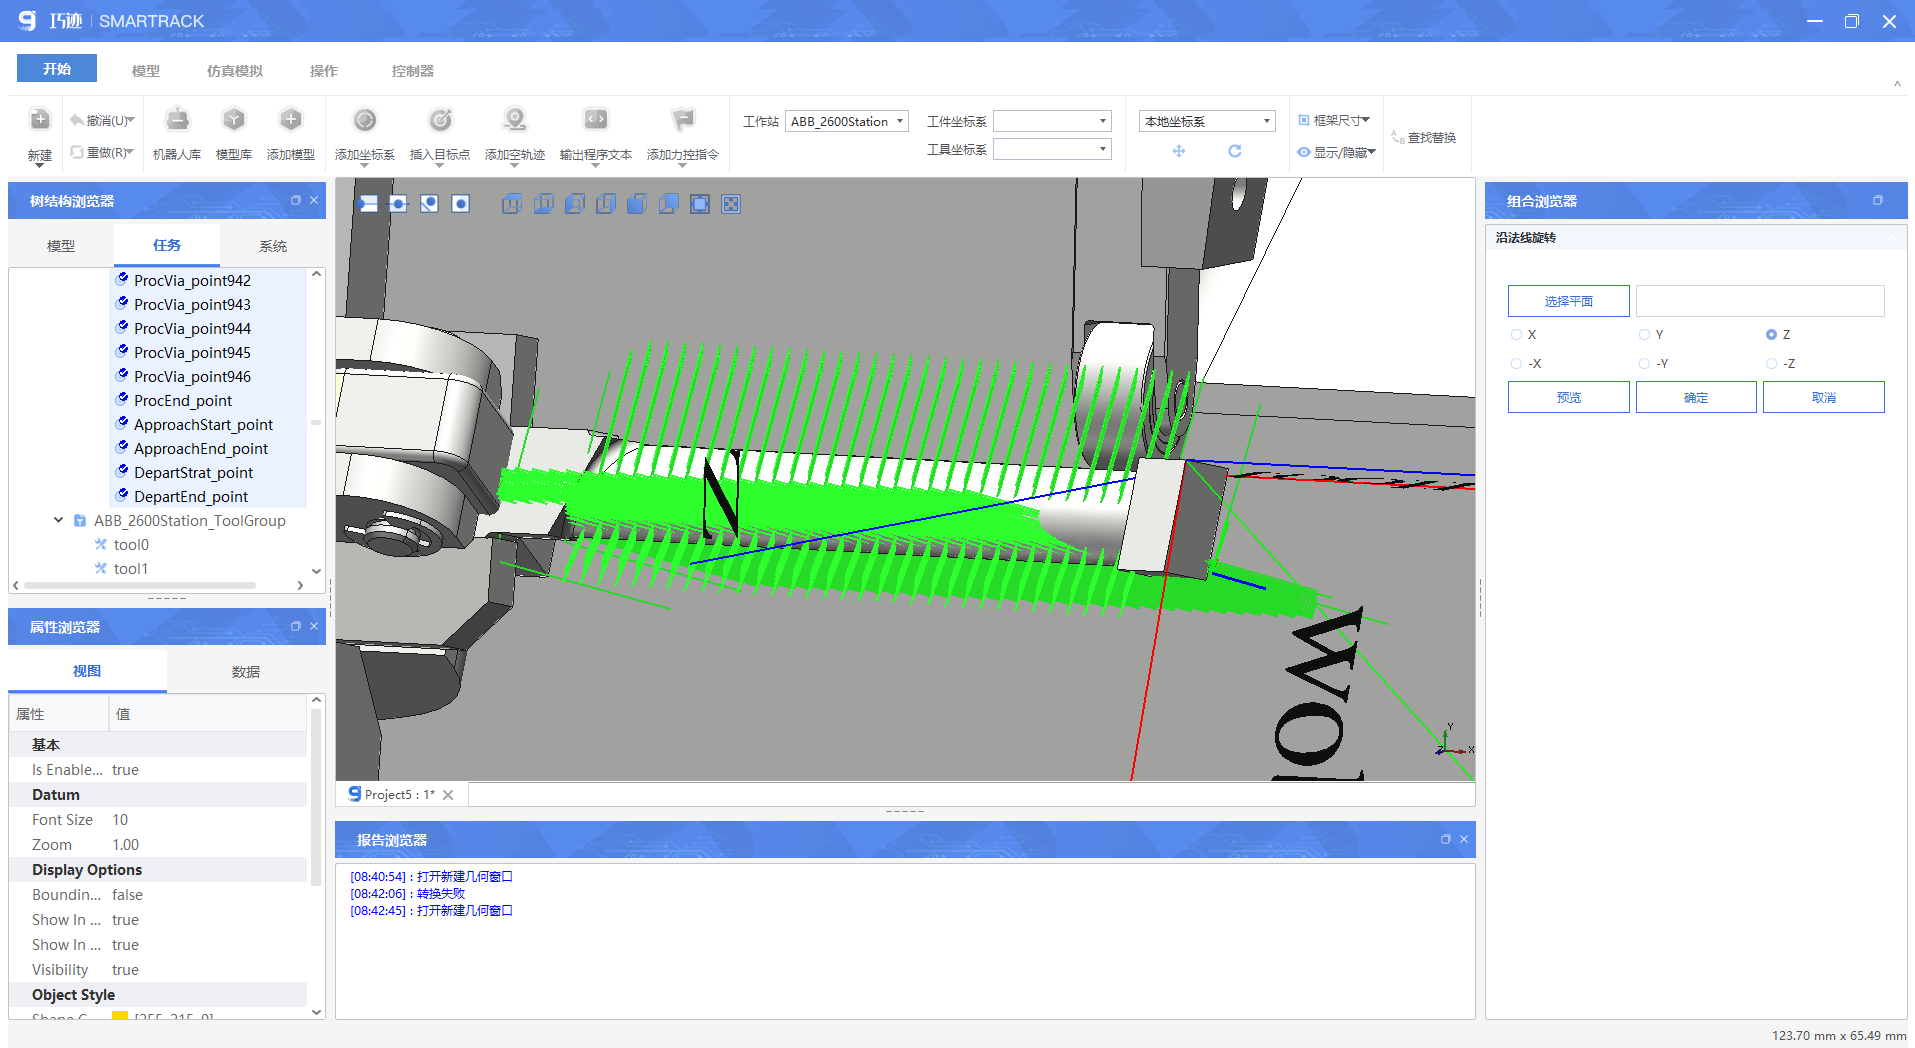Click the 添加空轨迹 add empty path icon
This screenshot has width=1915, height=1048.
click(x=515, y=121)
